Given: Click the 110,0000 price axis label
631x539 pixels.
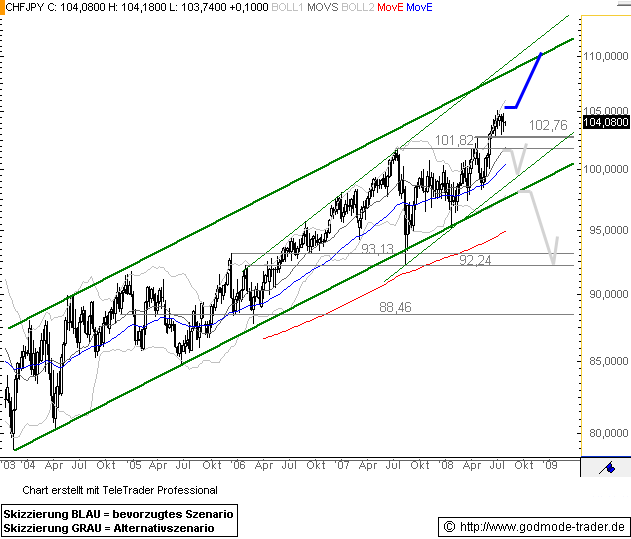Looking at the screenshot, I should [x=606, y=56].
